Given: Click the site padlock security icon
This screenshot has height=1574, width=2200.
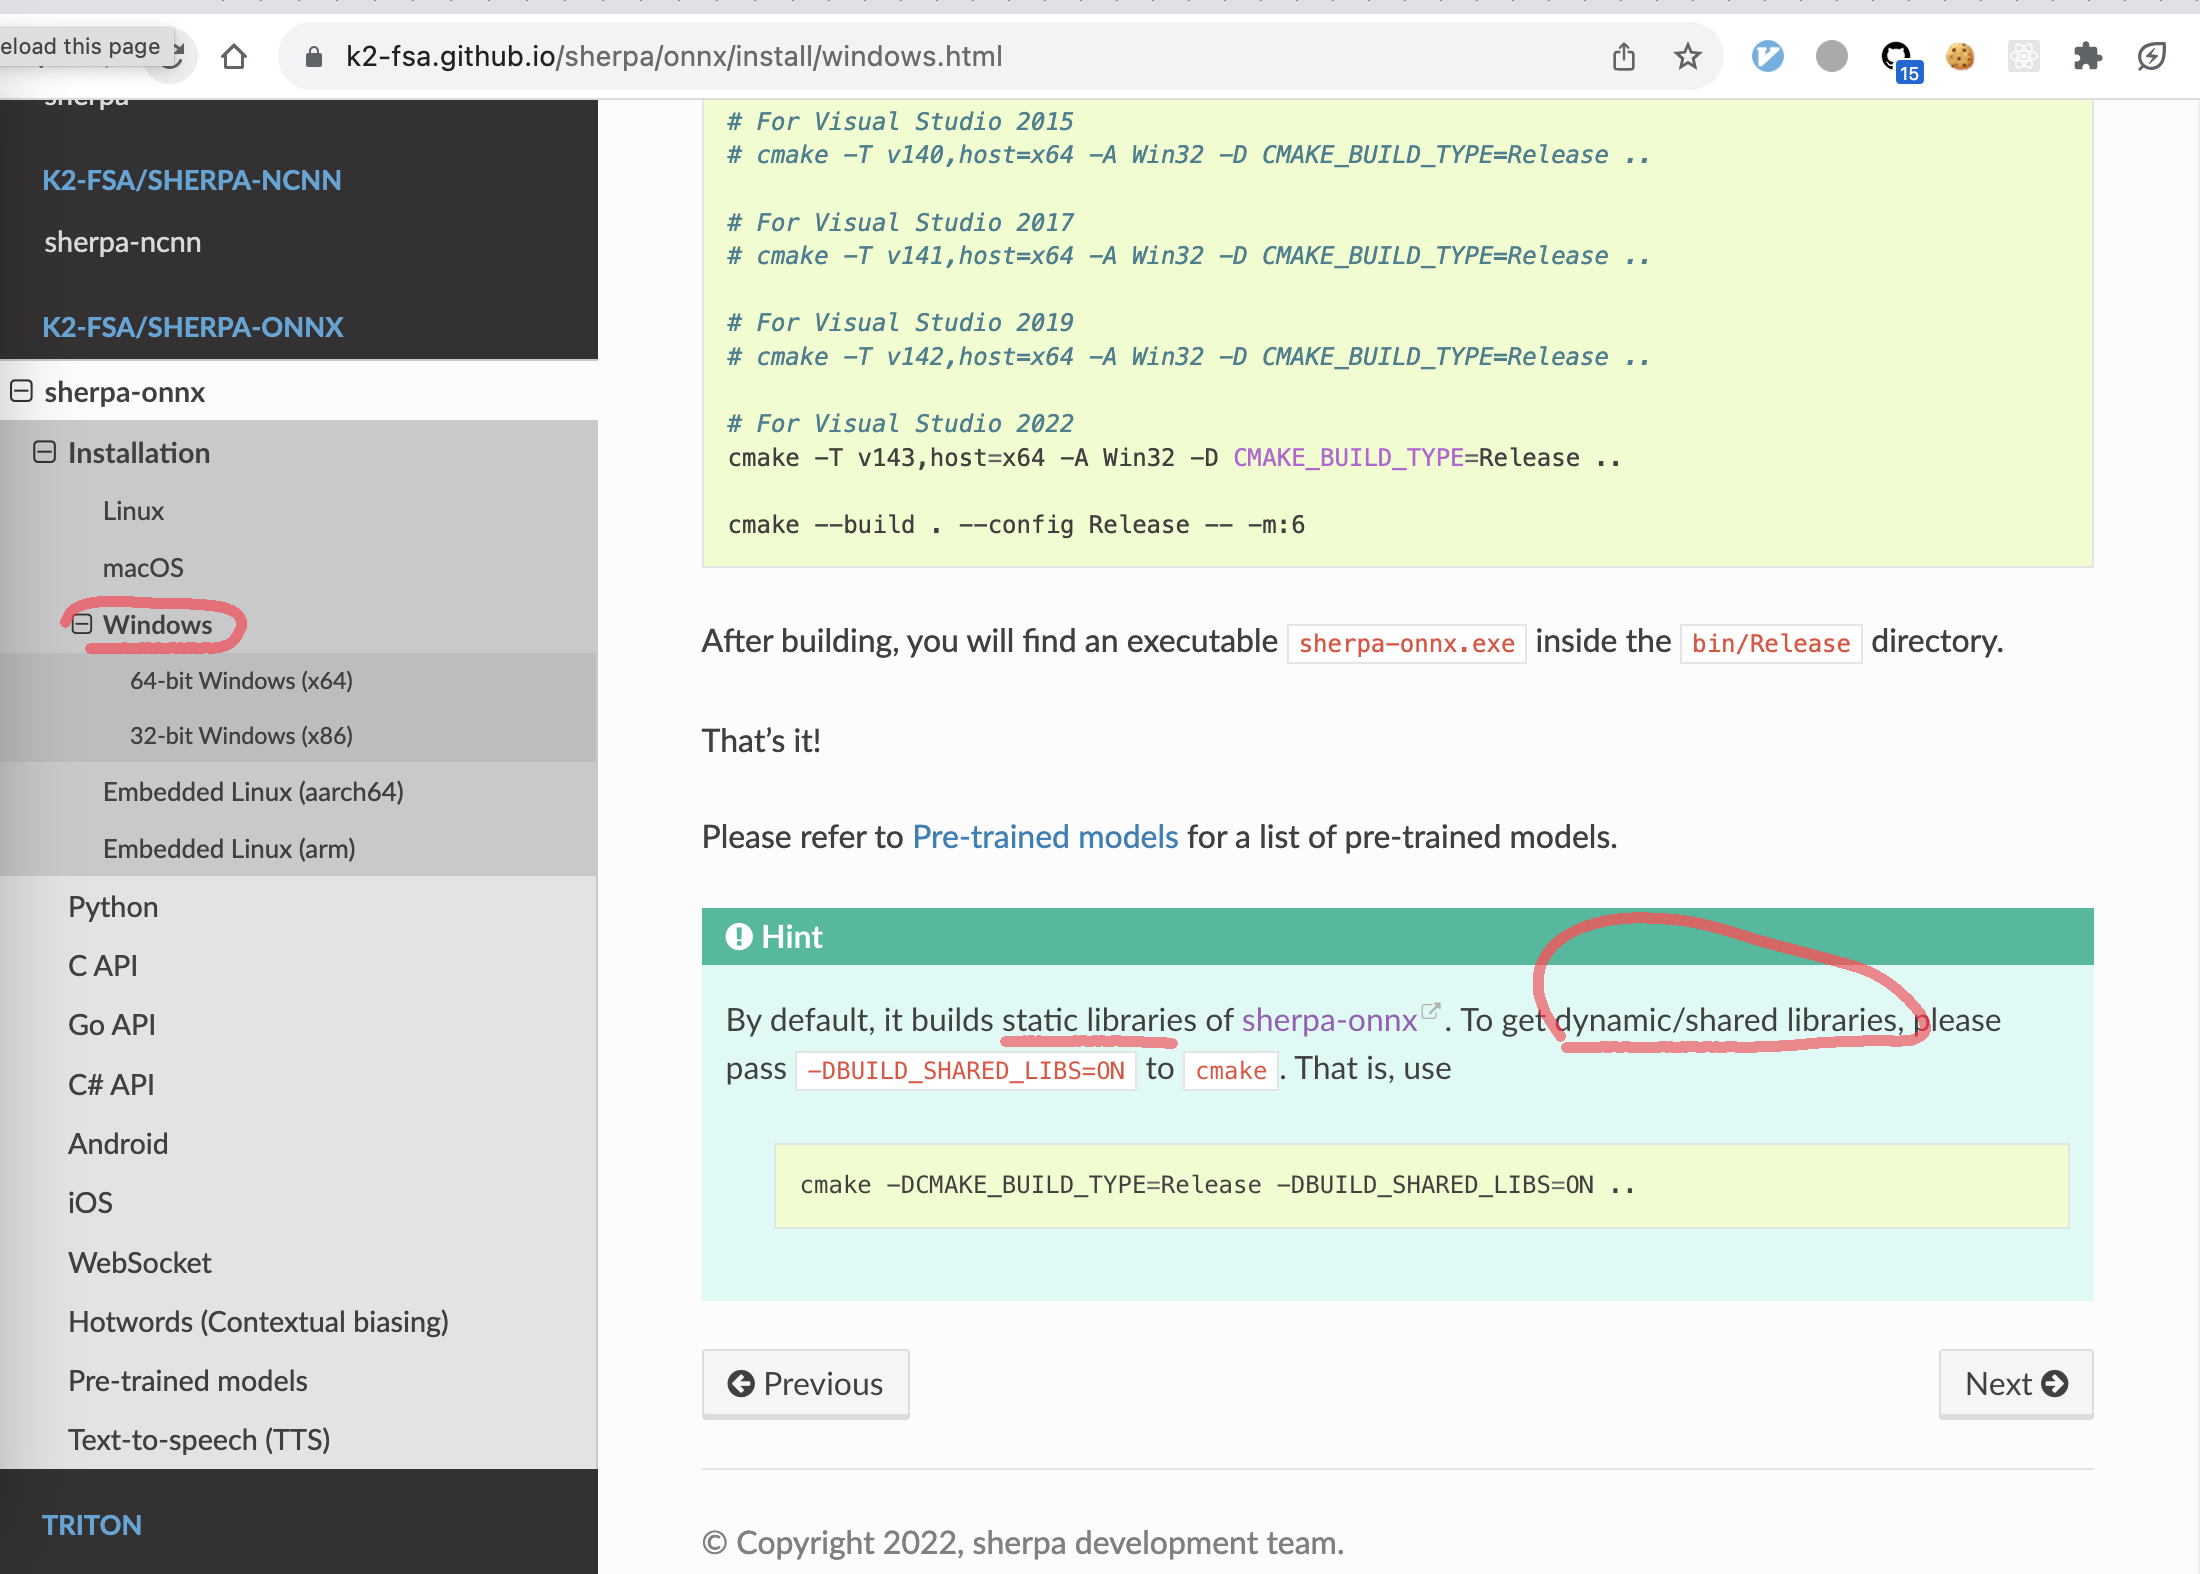Looking at the screenshot, I should (x=312, y=56).
